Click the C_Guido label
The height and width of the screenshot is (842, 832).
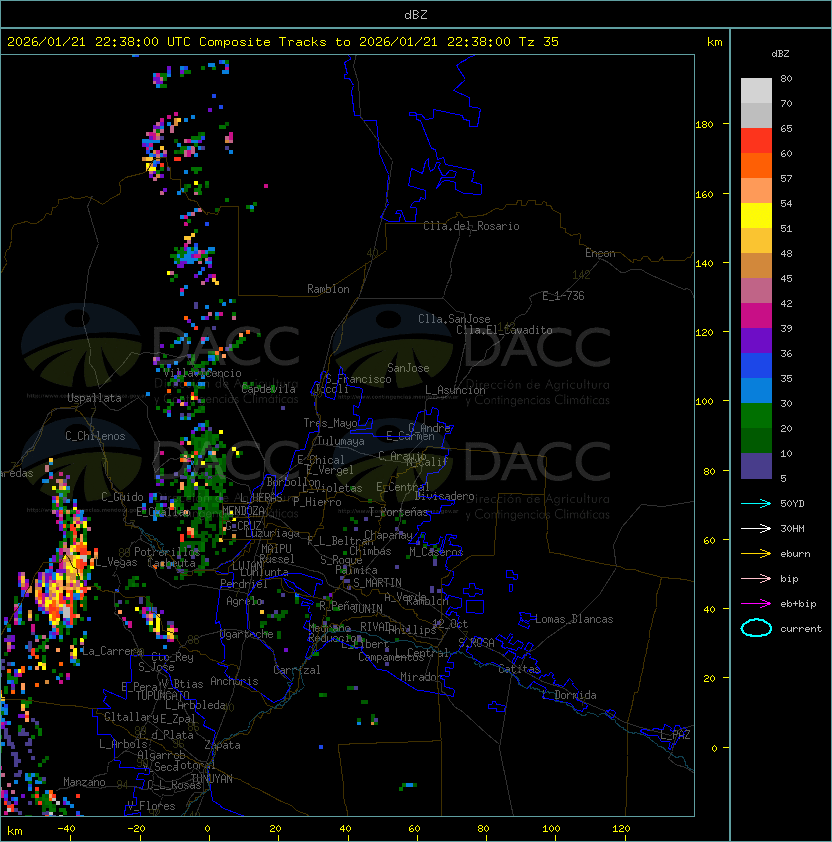[122, 497]
